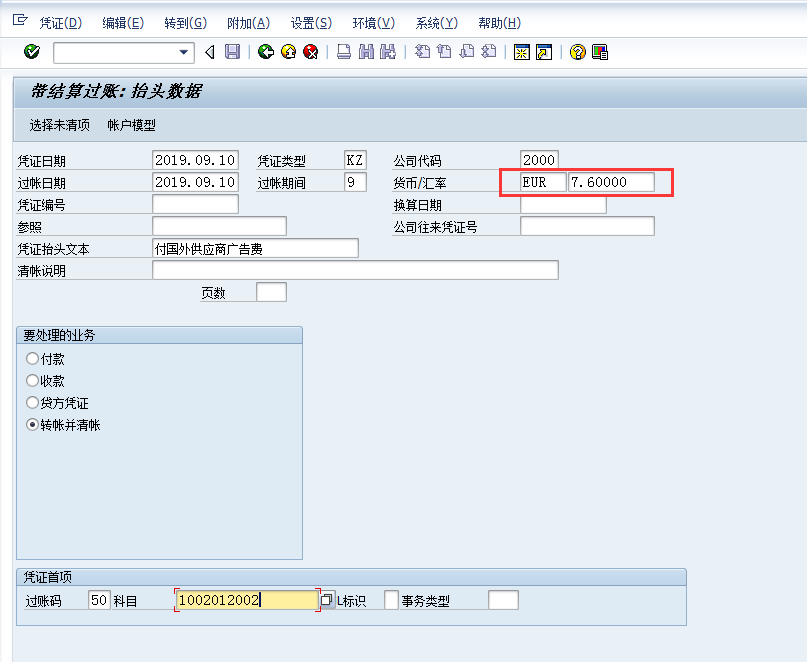The height and width of the screenshot is (662, 807).
Task: Click the triangle beside the command field
Action: pos(209,52)
